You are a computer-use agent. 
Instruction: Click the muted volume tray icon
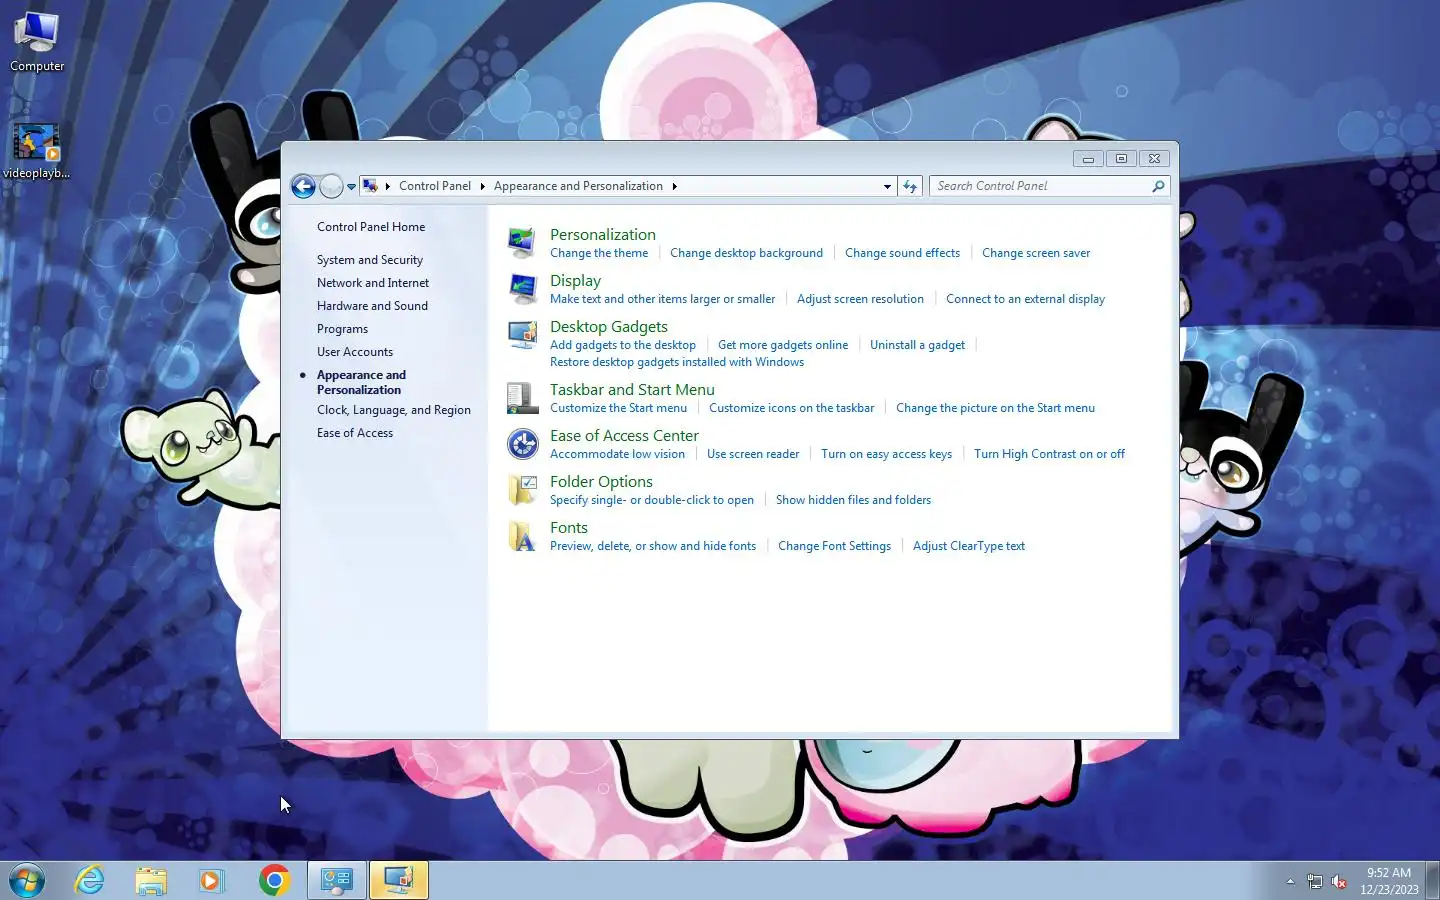(1340, 881)
